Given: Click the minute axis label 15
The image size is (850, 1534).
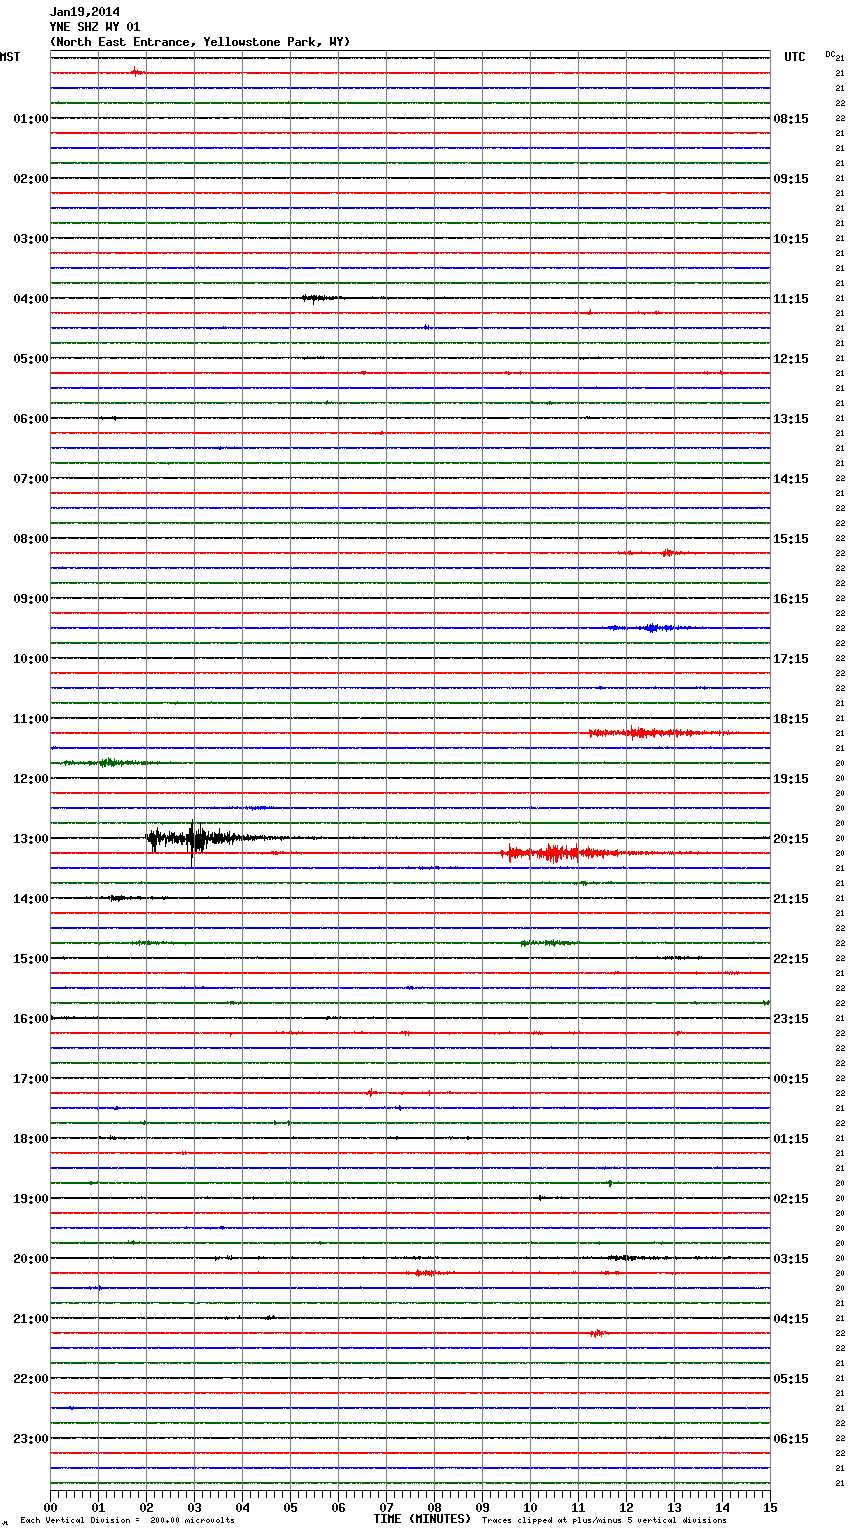Looking at the screenshot, I should 770,1507.
